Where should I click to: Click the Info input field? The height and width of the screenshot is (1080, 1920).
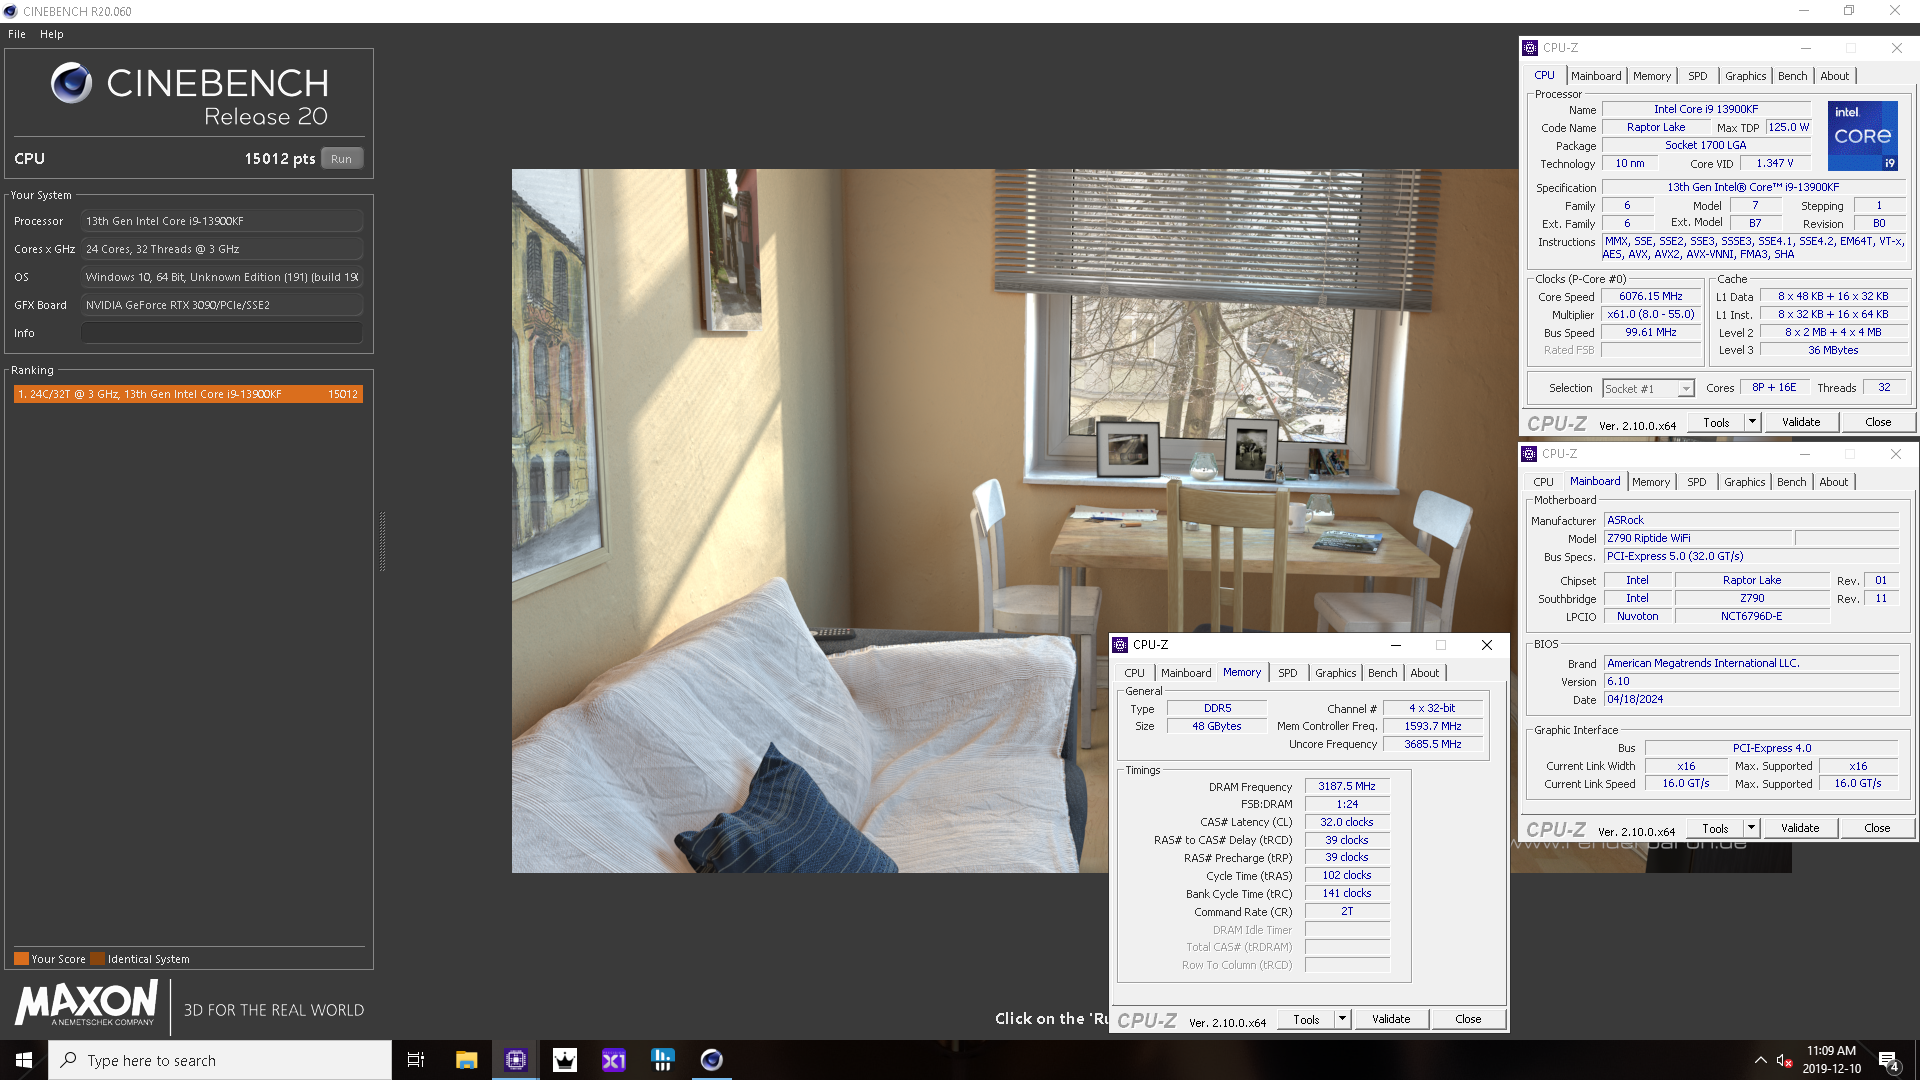click(222, 333)
